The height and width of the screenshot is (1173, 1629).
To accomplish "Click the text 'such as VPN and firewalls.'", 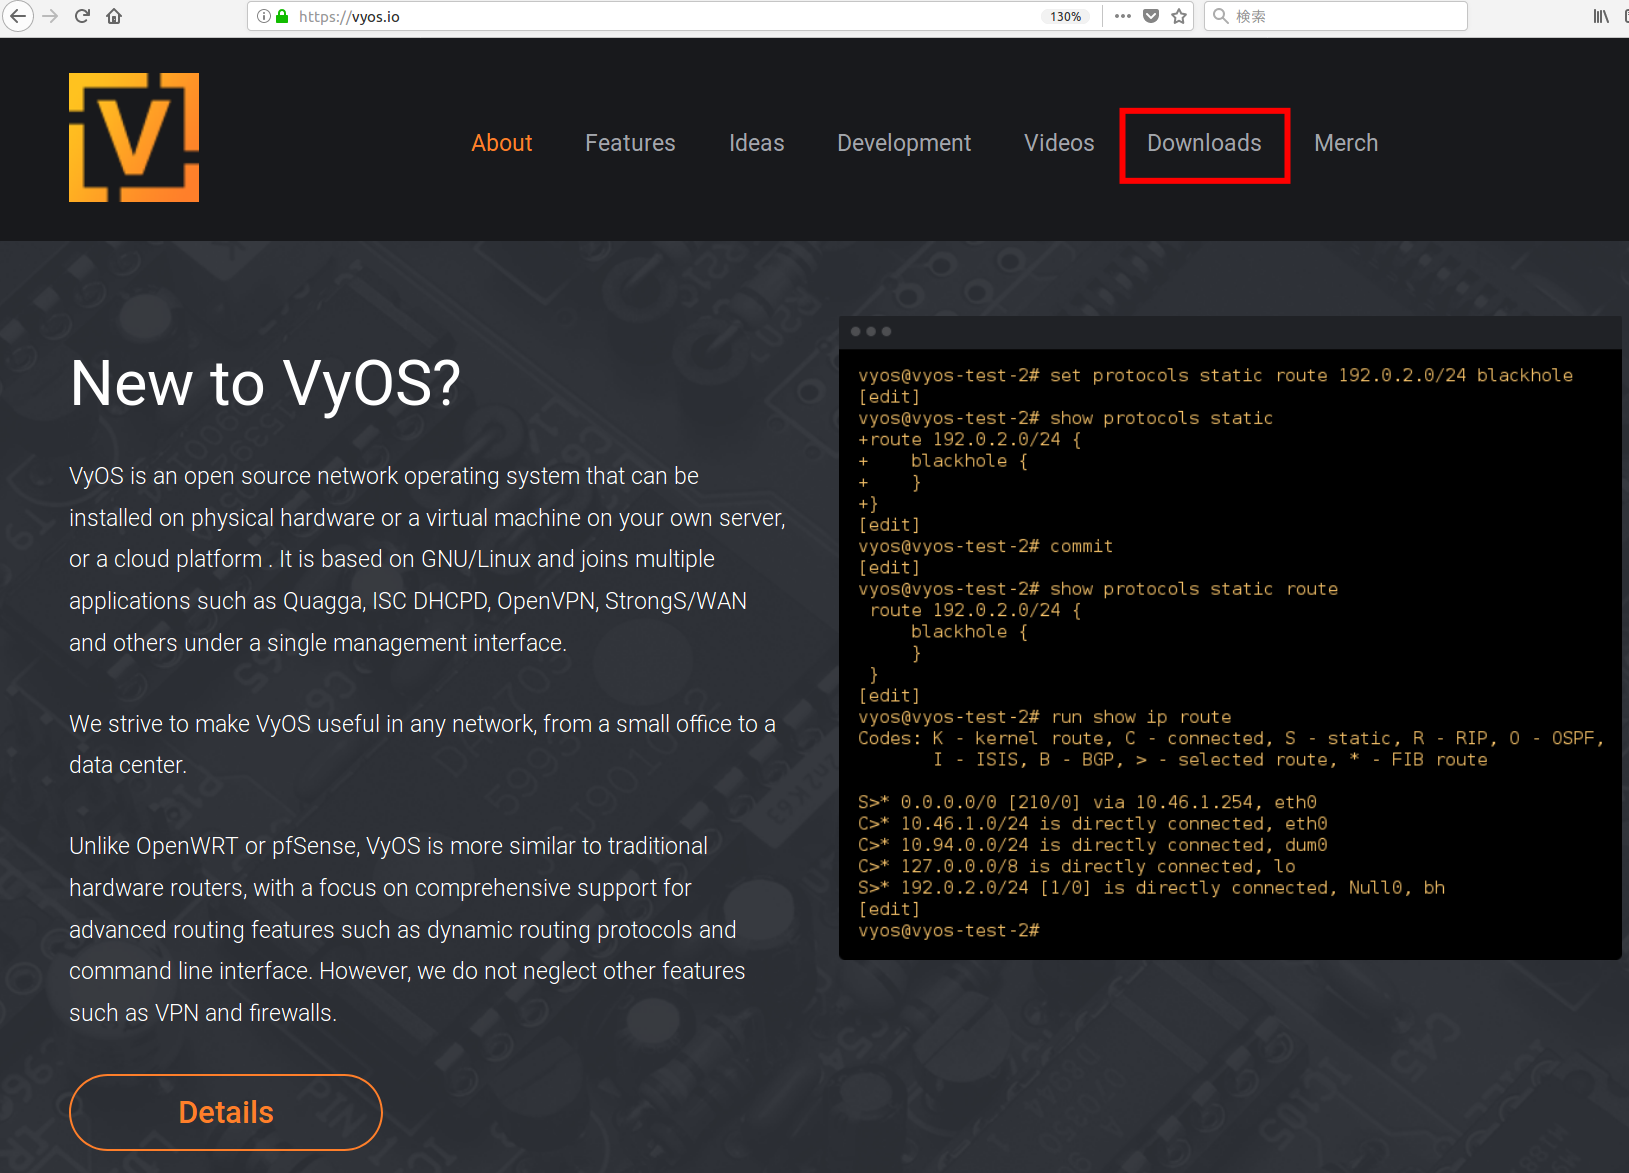I will pyautogui.click(x=203, y=1013).
